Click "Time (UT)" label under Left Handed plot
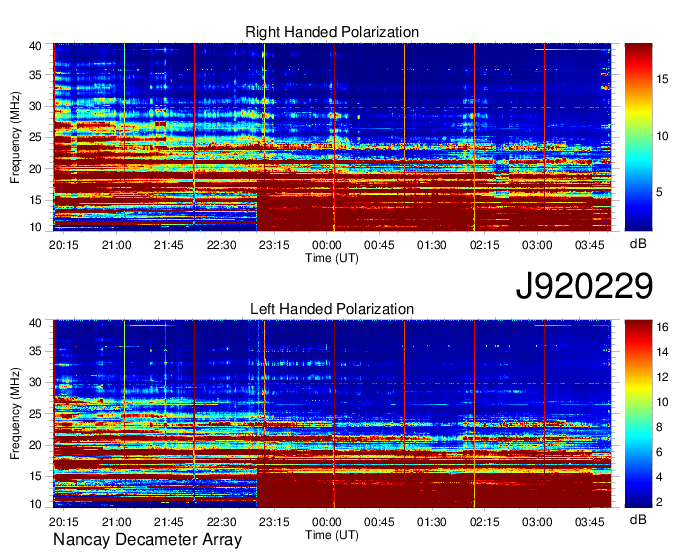680x552 pixels. coord(332,535)
